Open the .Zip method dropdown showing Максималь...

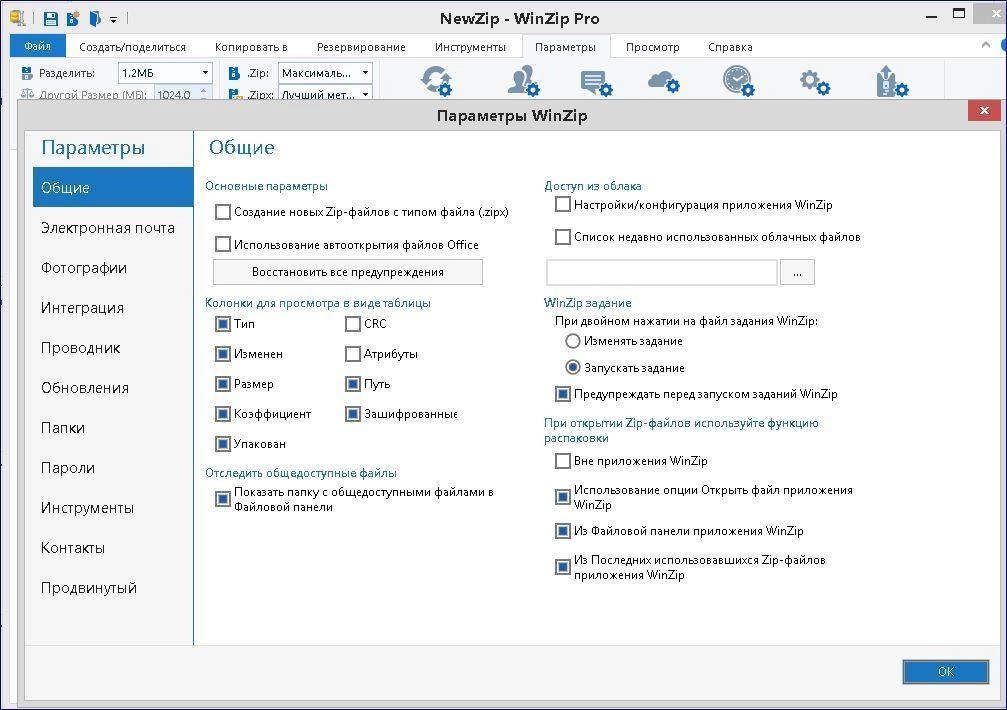[x=325, y=73]
